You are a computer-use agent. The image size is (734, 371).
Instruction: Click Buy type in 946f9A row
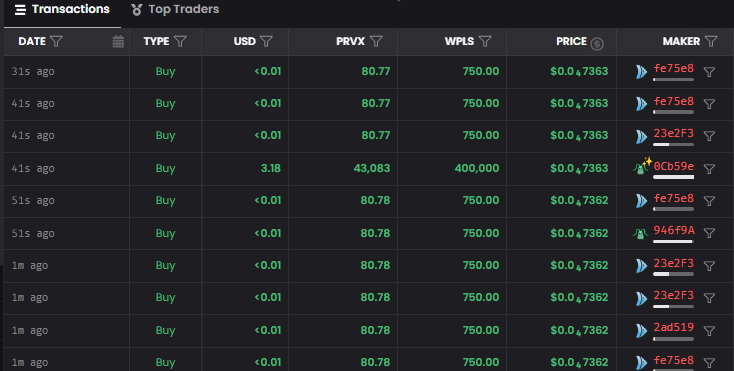click(x=165, y=233)
